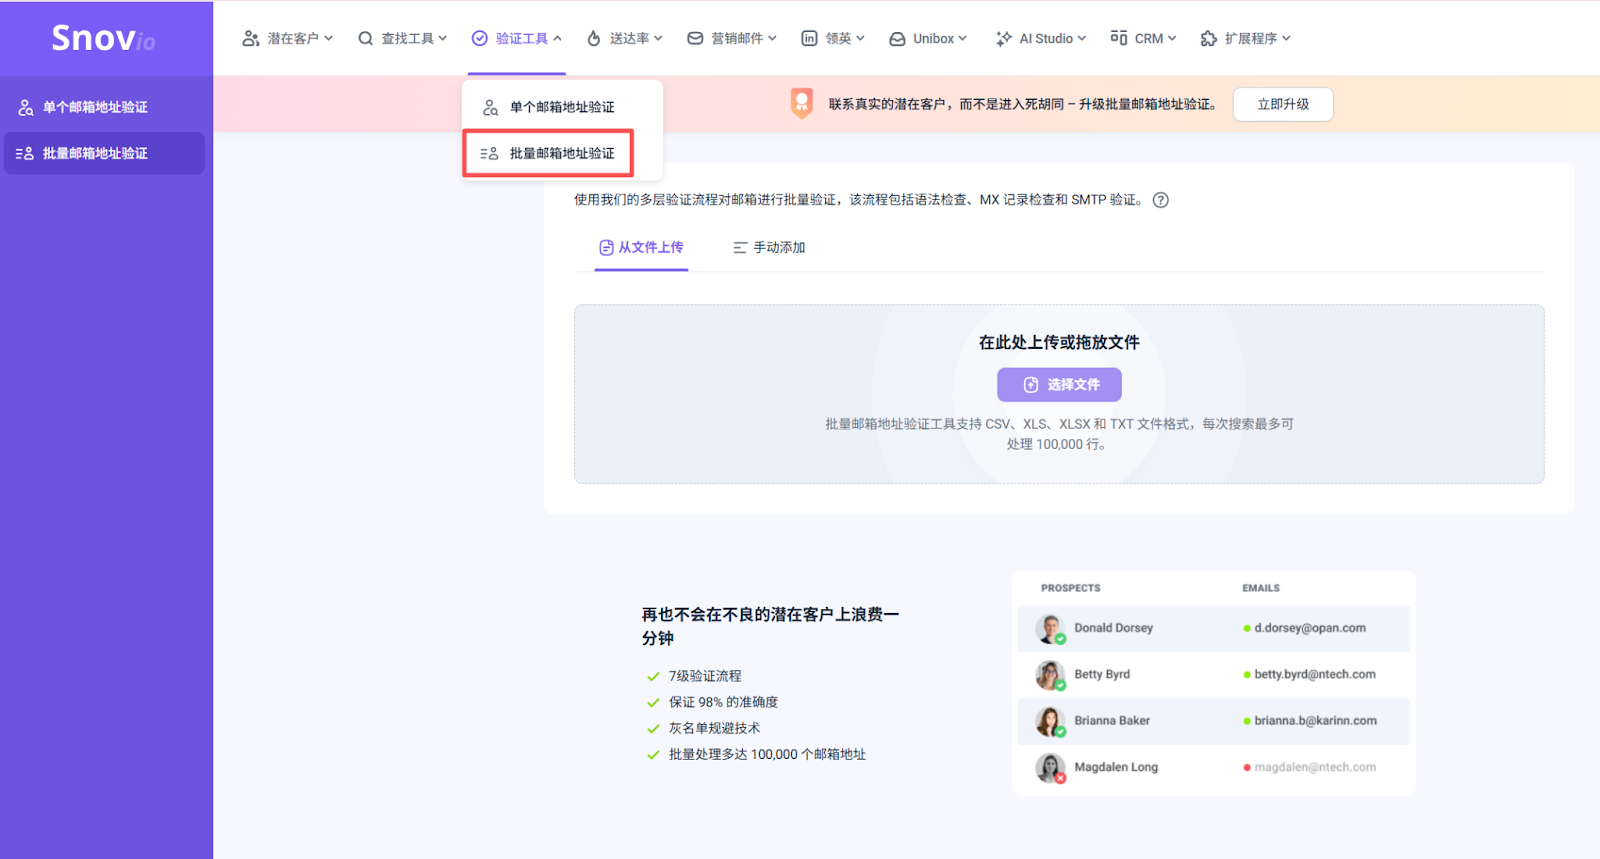1600x859 pixels.
Task: Click the 手动添加 list icon
Action: pyautogui.click(x=740, y=247)
